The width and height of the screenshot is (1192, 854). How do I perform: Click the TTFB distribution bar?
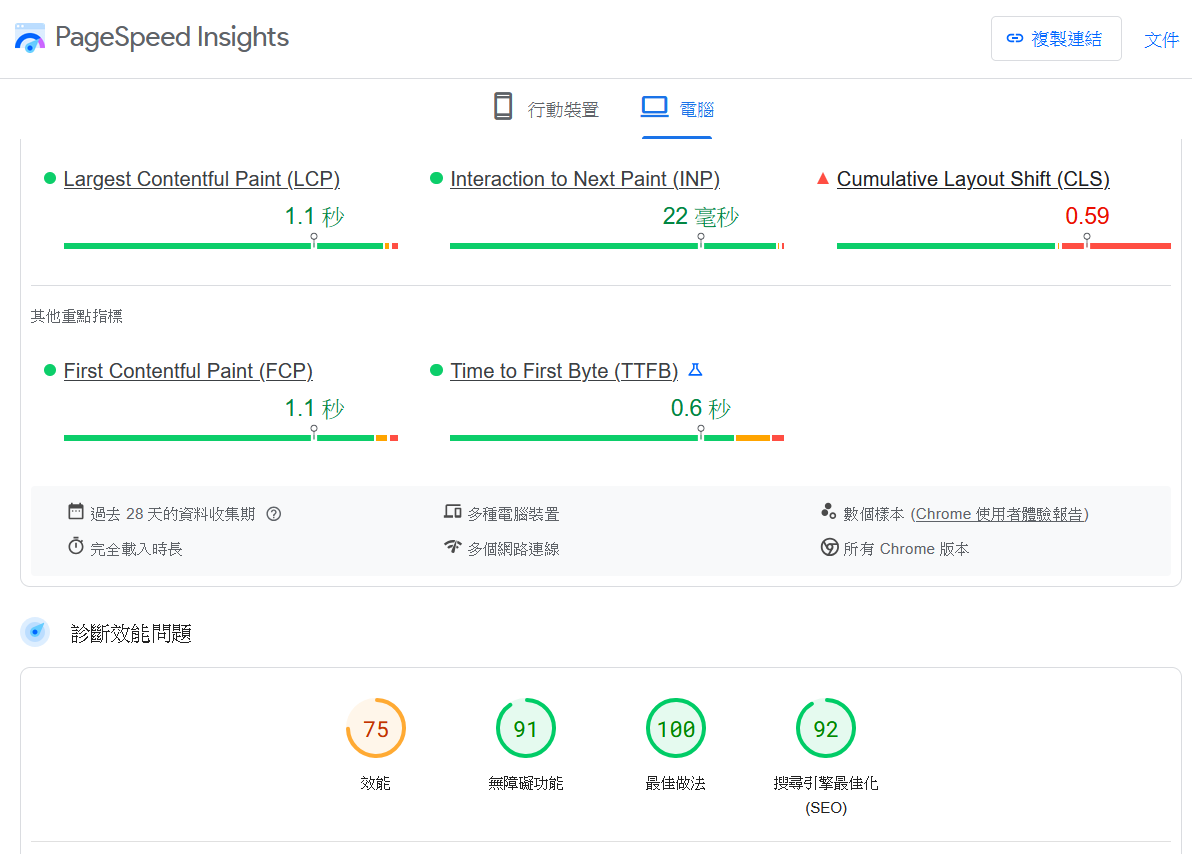click(x=617, y=438)
